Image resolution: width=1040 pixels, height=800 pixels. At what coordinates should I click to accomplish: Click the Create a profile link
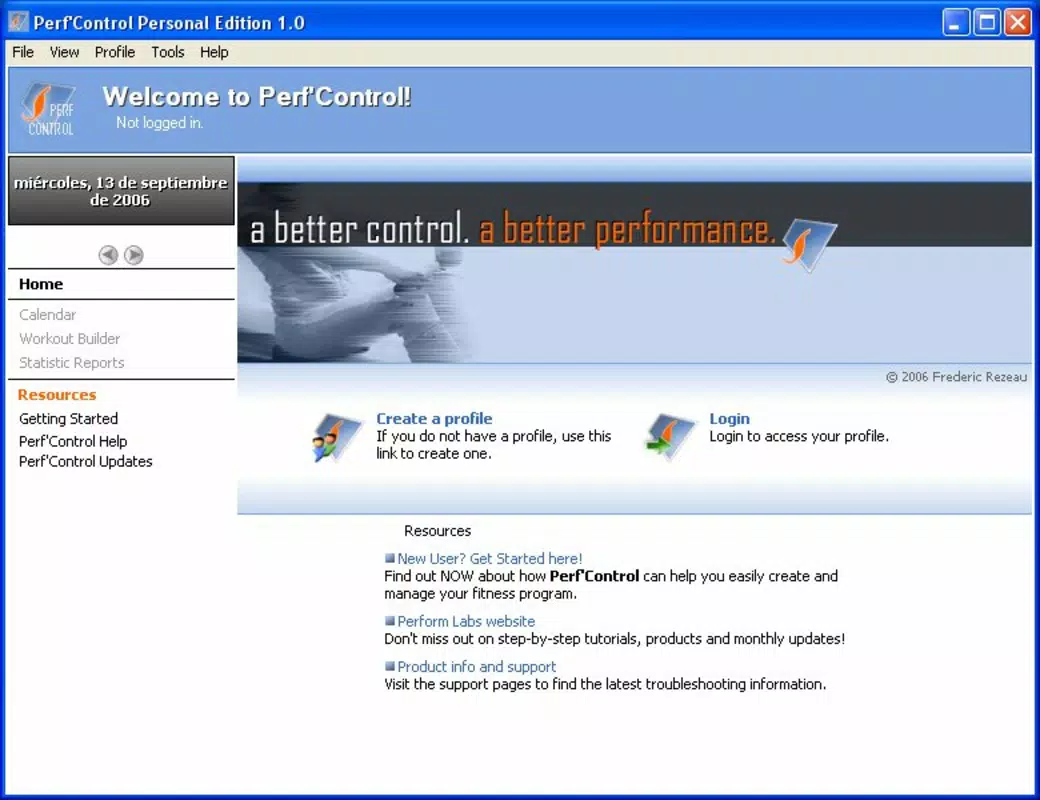(434, 419)
